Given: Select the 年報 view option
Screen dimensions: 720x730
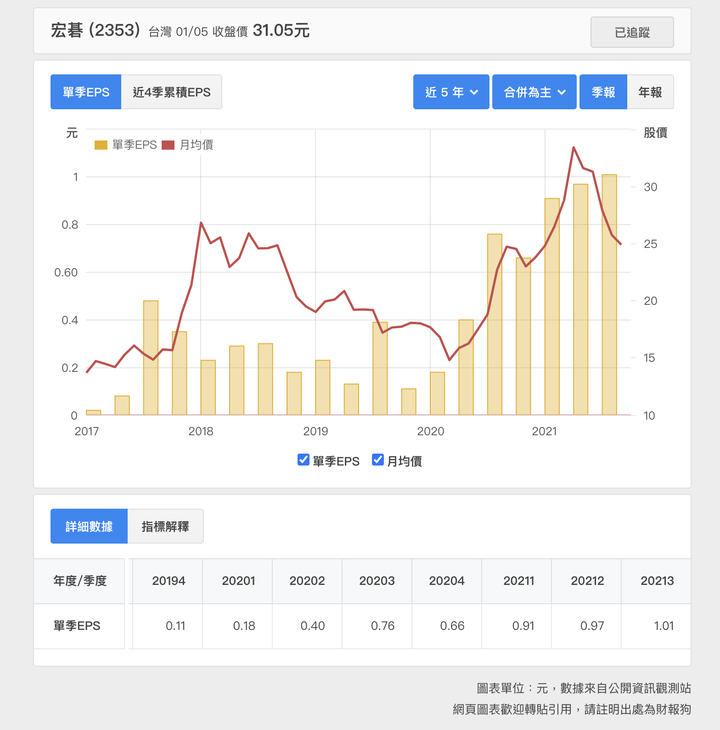Looking at the screenshot, I should pyautogui.click(x=650, y=92).
